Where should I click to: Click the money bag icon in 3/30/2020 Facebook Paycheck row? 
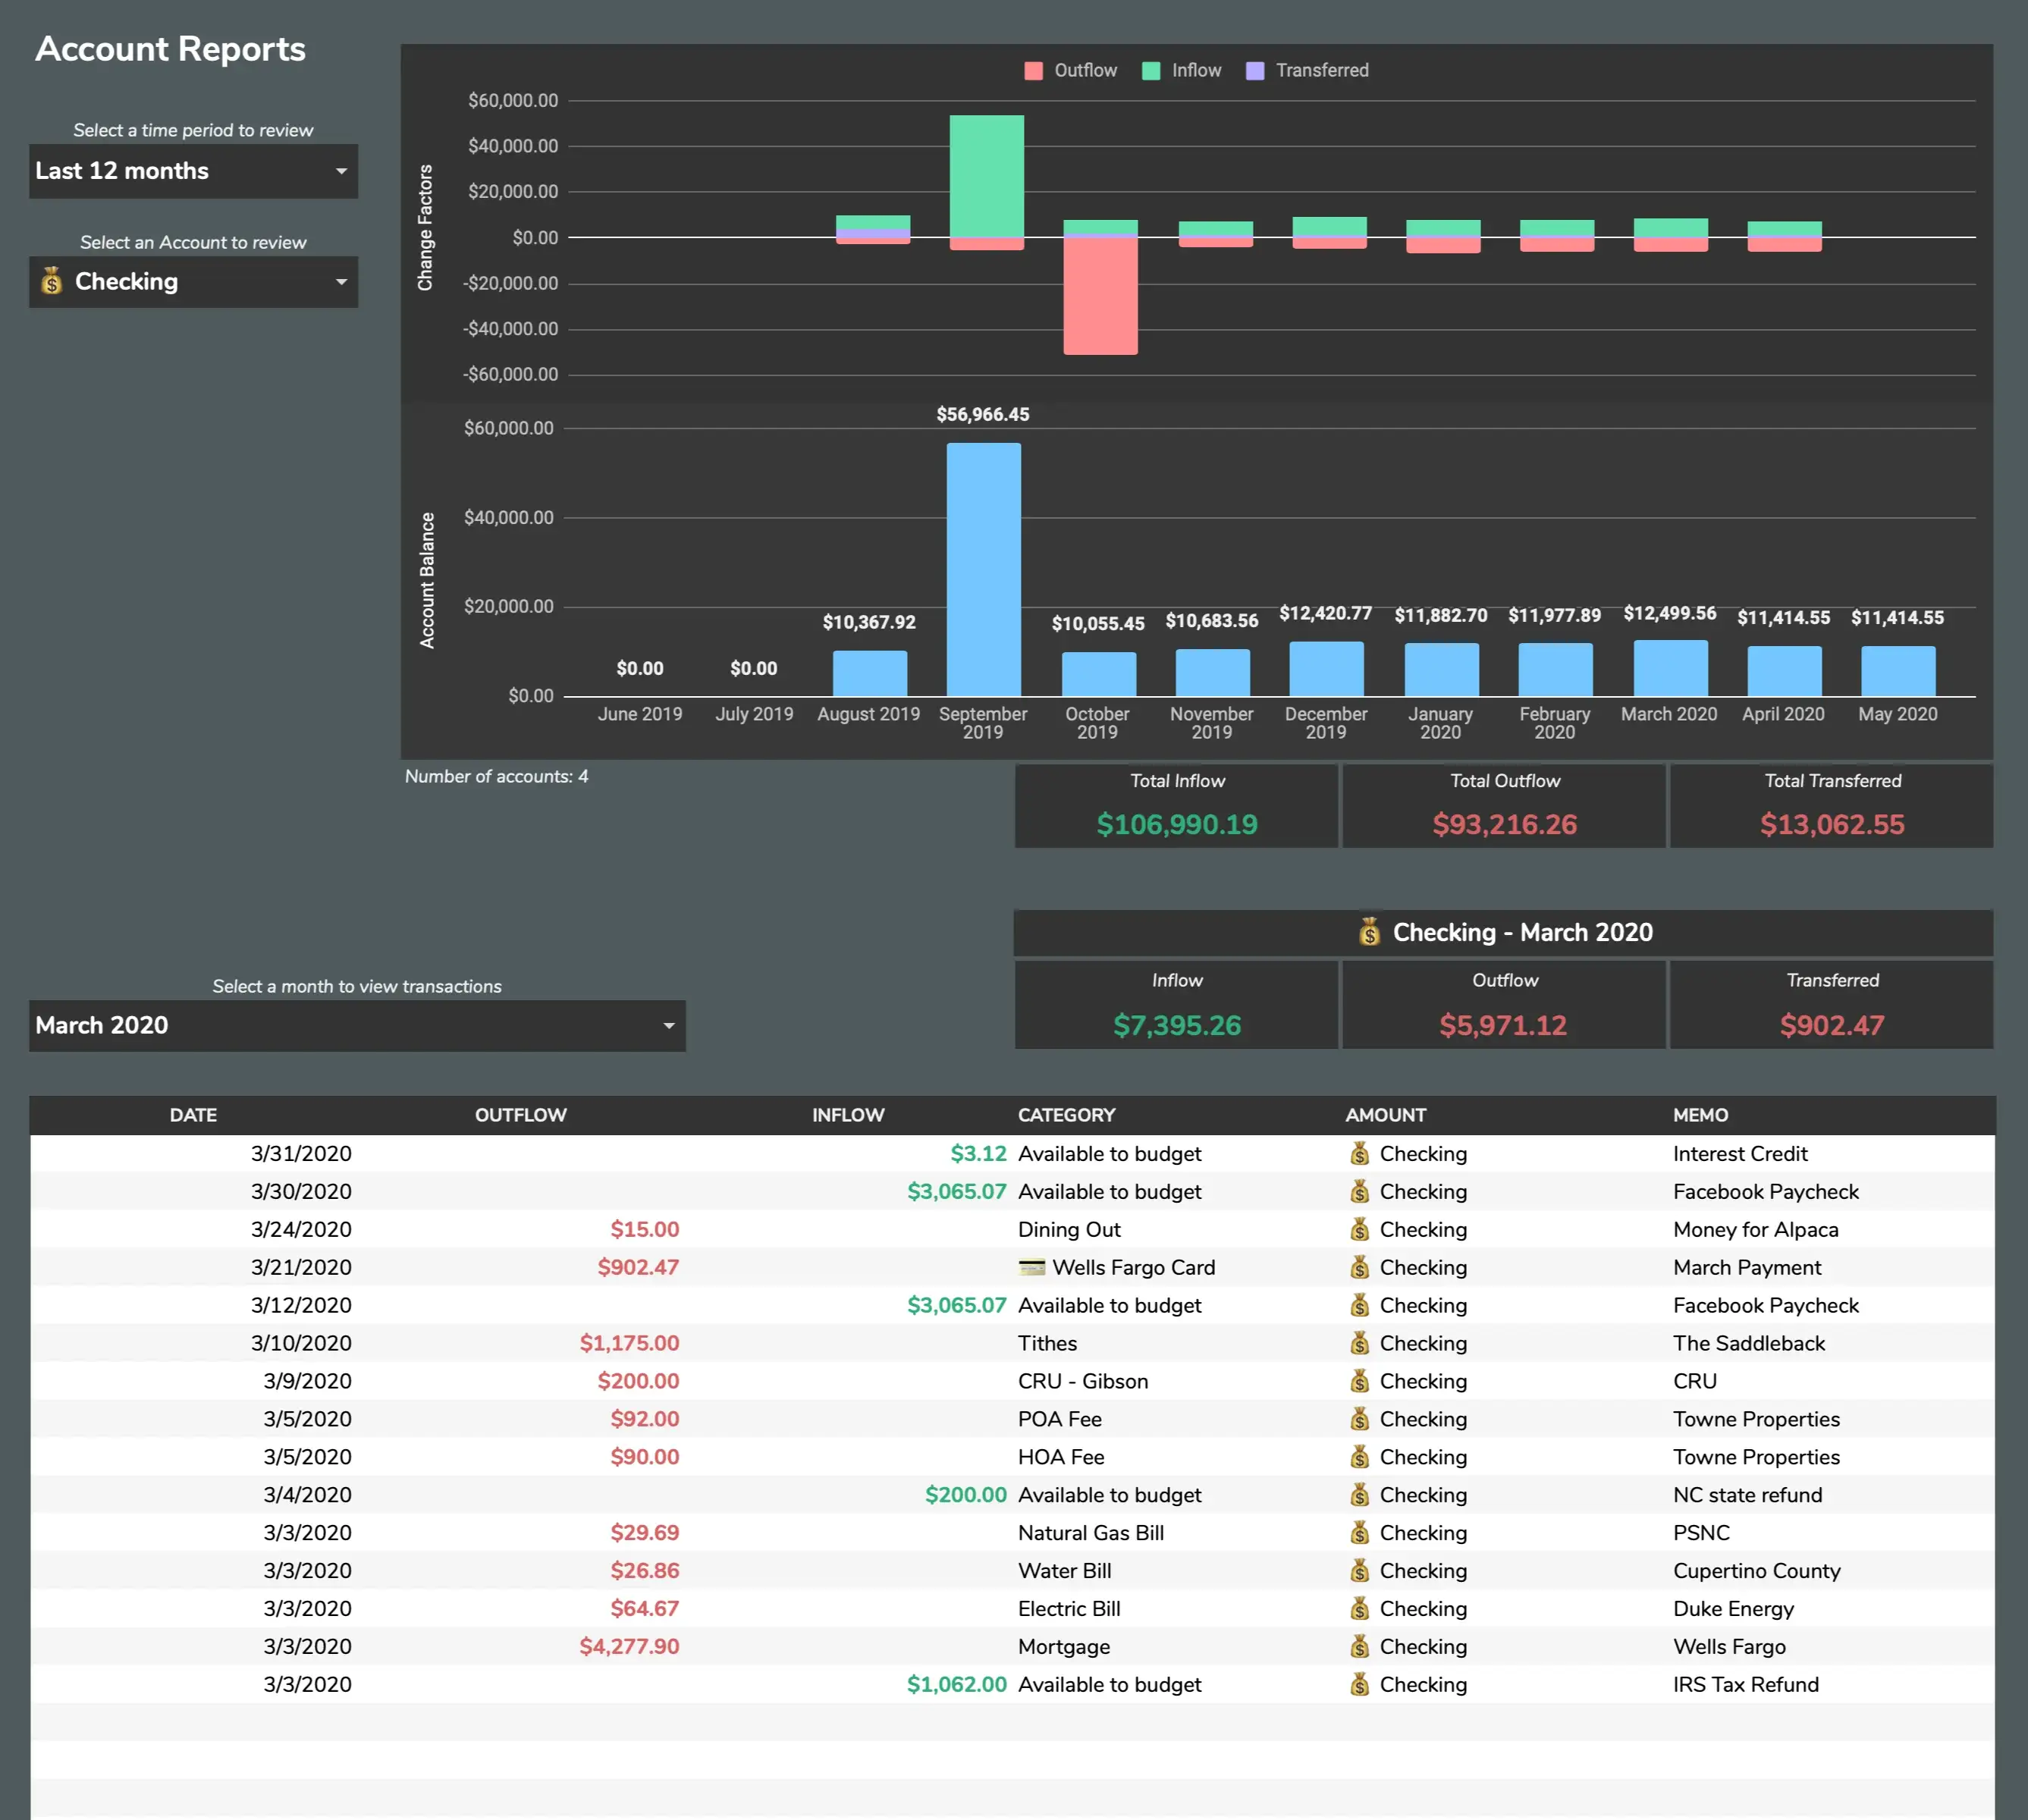click(1359, 1191)
